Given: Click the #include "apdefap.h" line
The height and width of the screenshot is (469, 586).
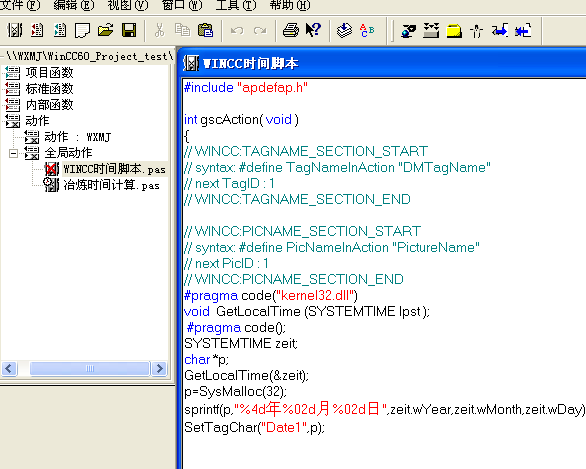Looking at the screenshot, I should pos(246,87).
